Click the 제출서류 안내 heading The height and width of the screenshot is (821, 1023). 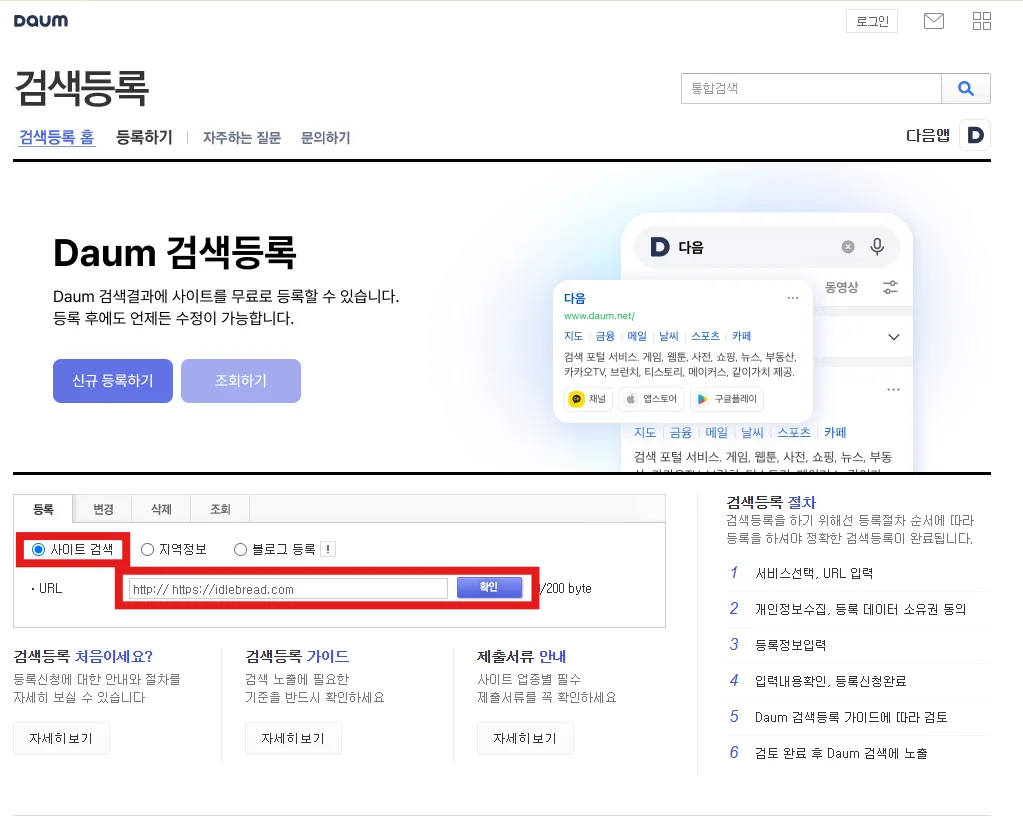tap(521, 656)
